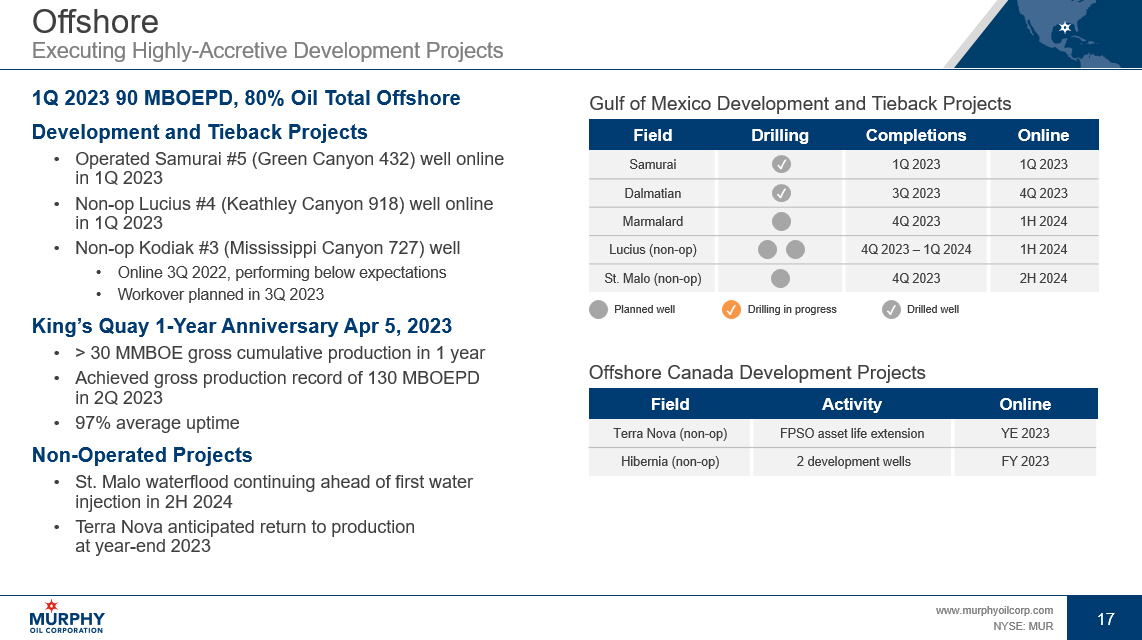Click the NYSE: MUR ticker text
The image size is (1142, 640).
point(1023,626)
